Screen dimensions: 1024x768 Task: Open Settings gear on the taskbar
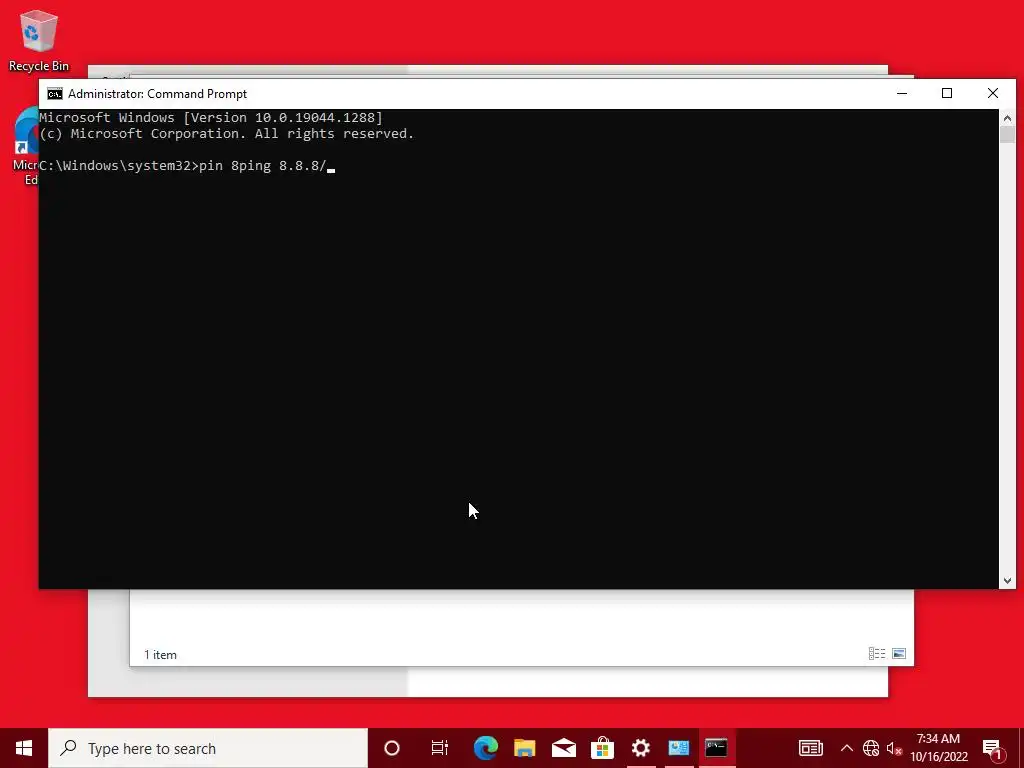pyautogui.click(x=641, y=748)
